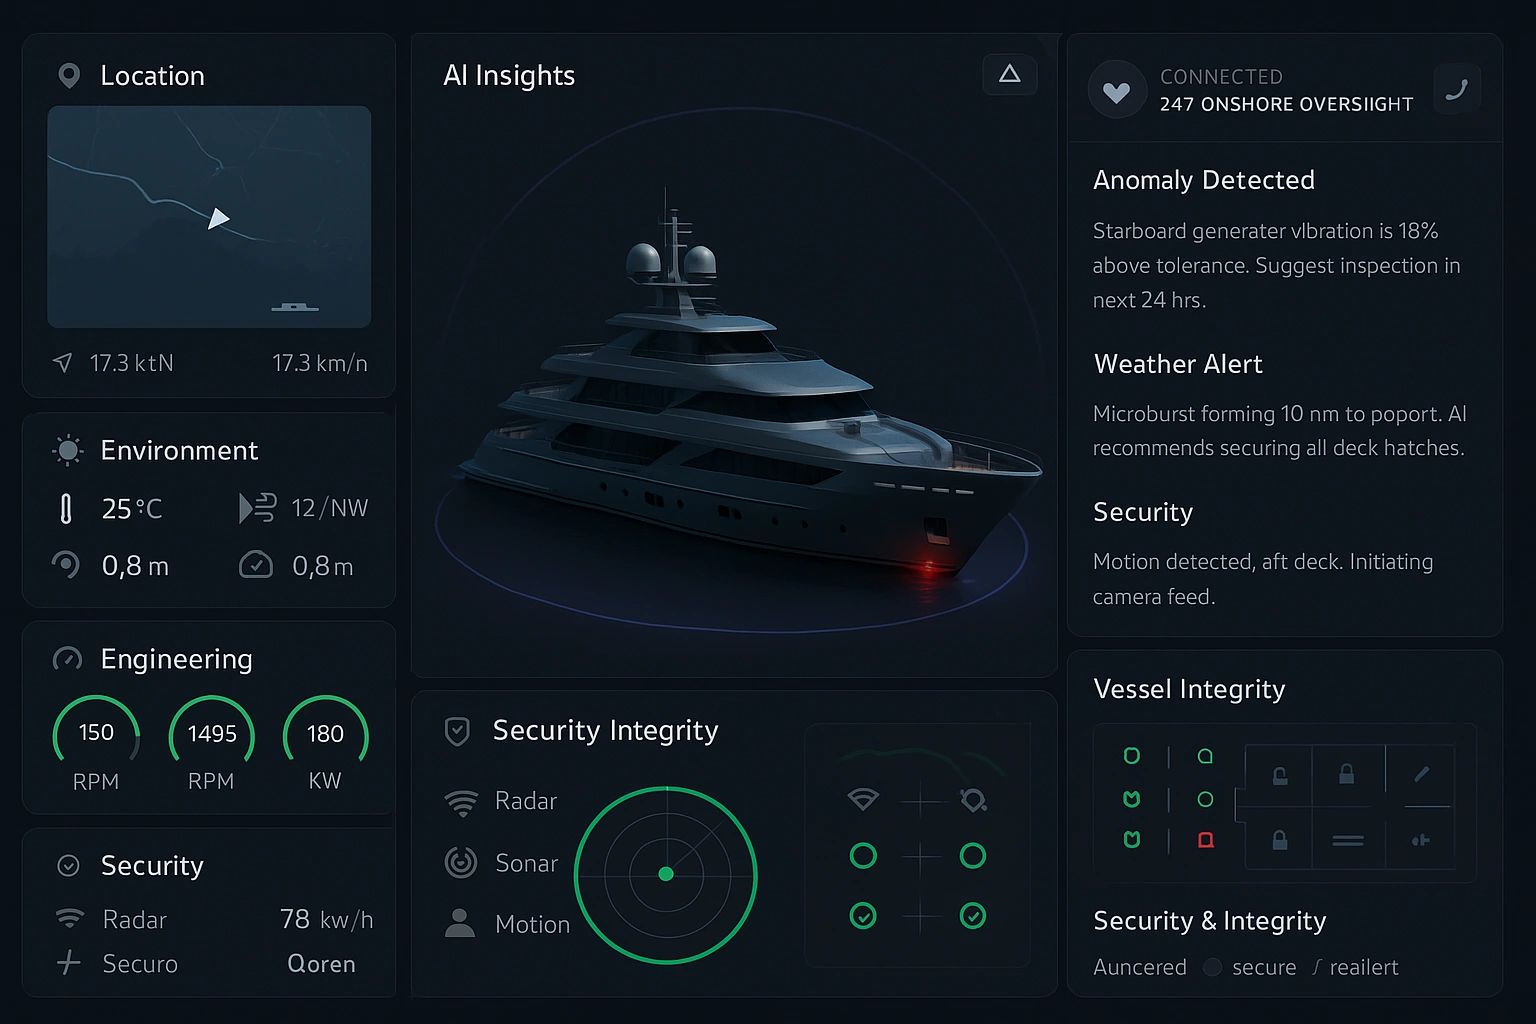Select the Radar item in Security Integrity
This screenshot has width=1536, height=1024.
(x=525, y=801)
